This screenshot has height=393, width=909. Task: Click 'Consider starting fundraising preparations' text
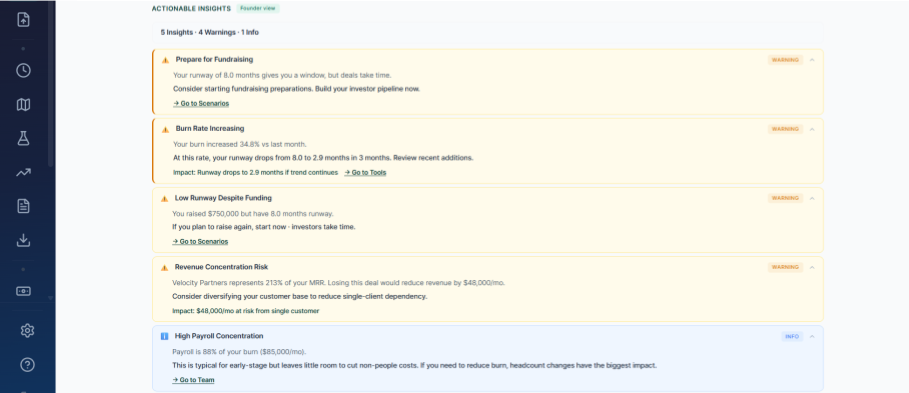(296, 89)
